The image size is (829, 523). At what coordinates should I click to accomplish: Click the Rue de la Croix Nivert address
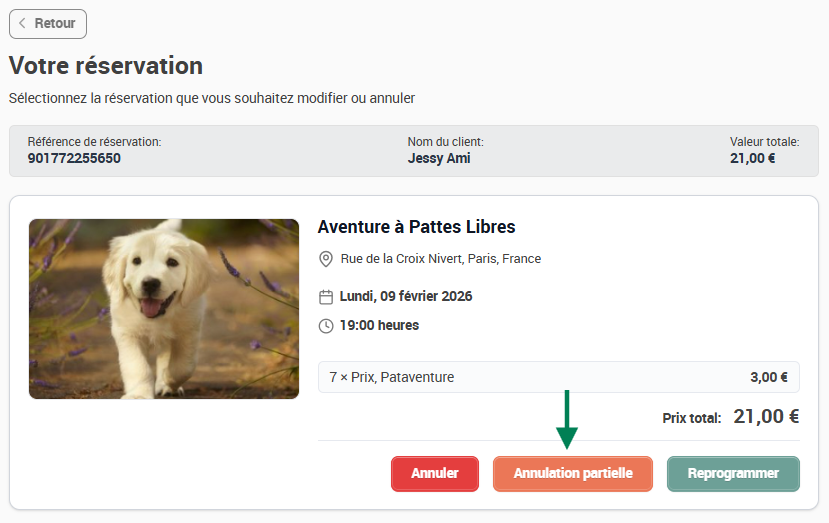[440, 259]
